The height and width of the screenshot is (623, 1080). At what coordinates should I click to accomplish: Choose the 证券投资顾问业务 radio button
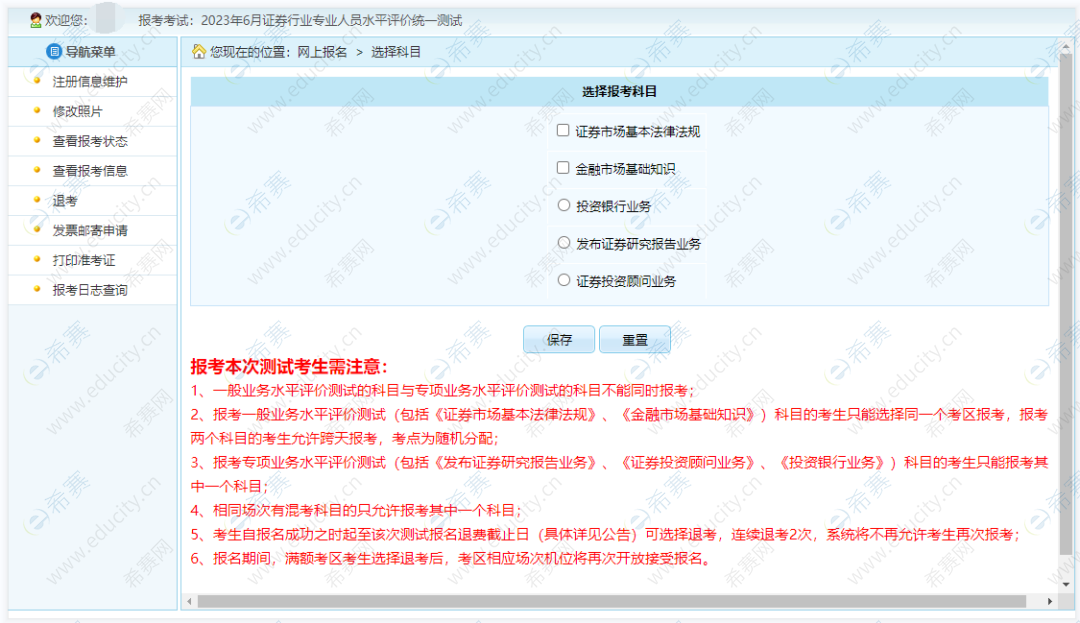pos(564,280)
